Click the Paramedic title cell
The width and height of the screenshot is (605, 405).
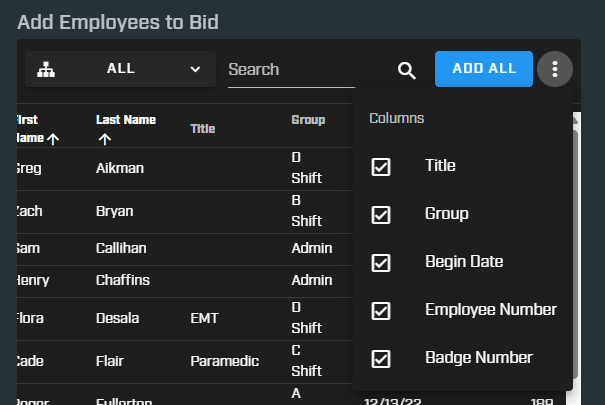coord(225,361)
